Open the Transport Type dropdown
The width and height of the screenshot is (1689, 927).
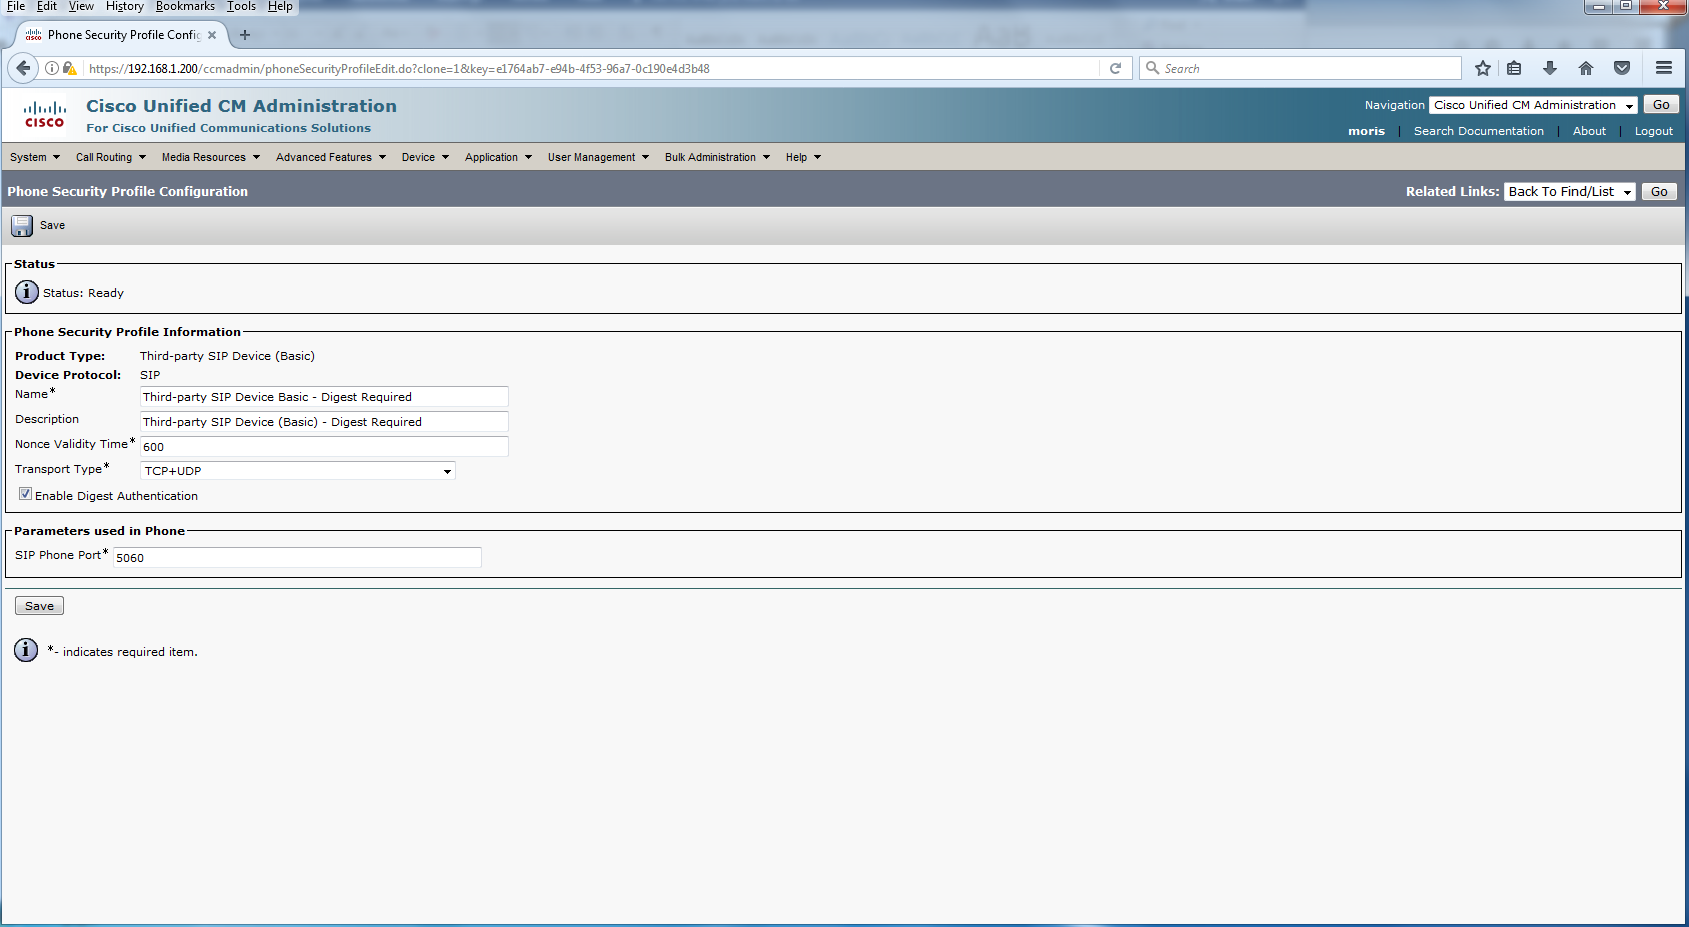(x=298, y=471)
